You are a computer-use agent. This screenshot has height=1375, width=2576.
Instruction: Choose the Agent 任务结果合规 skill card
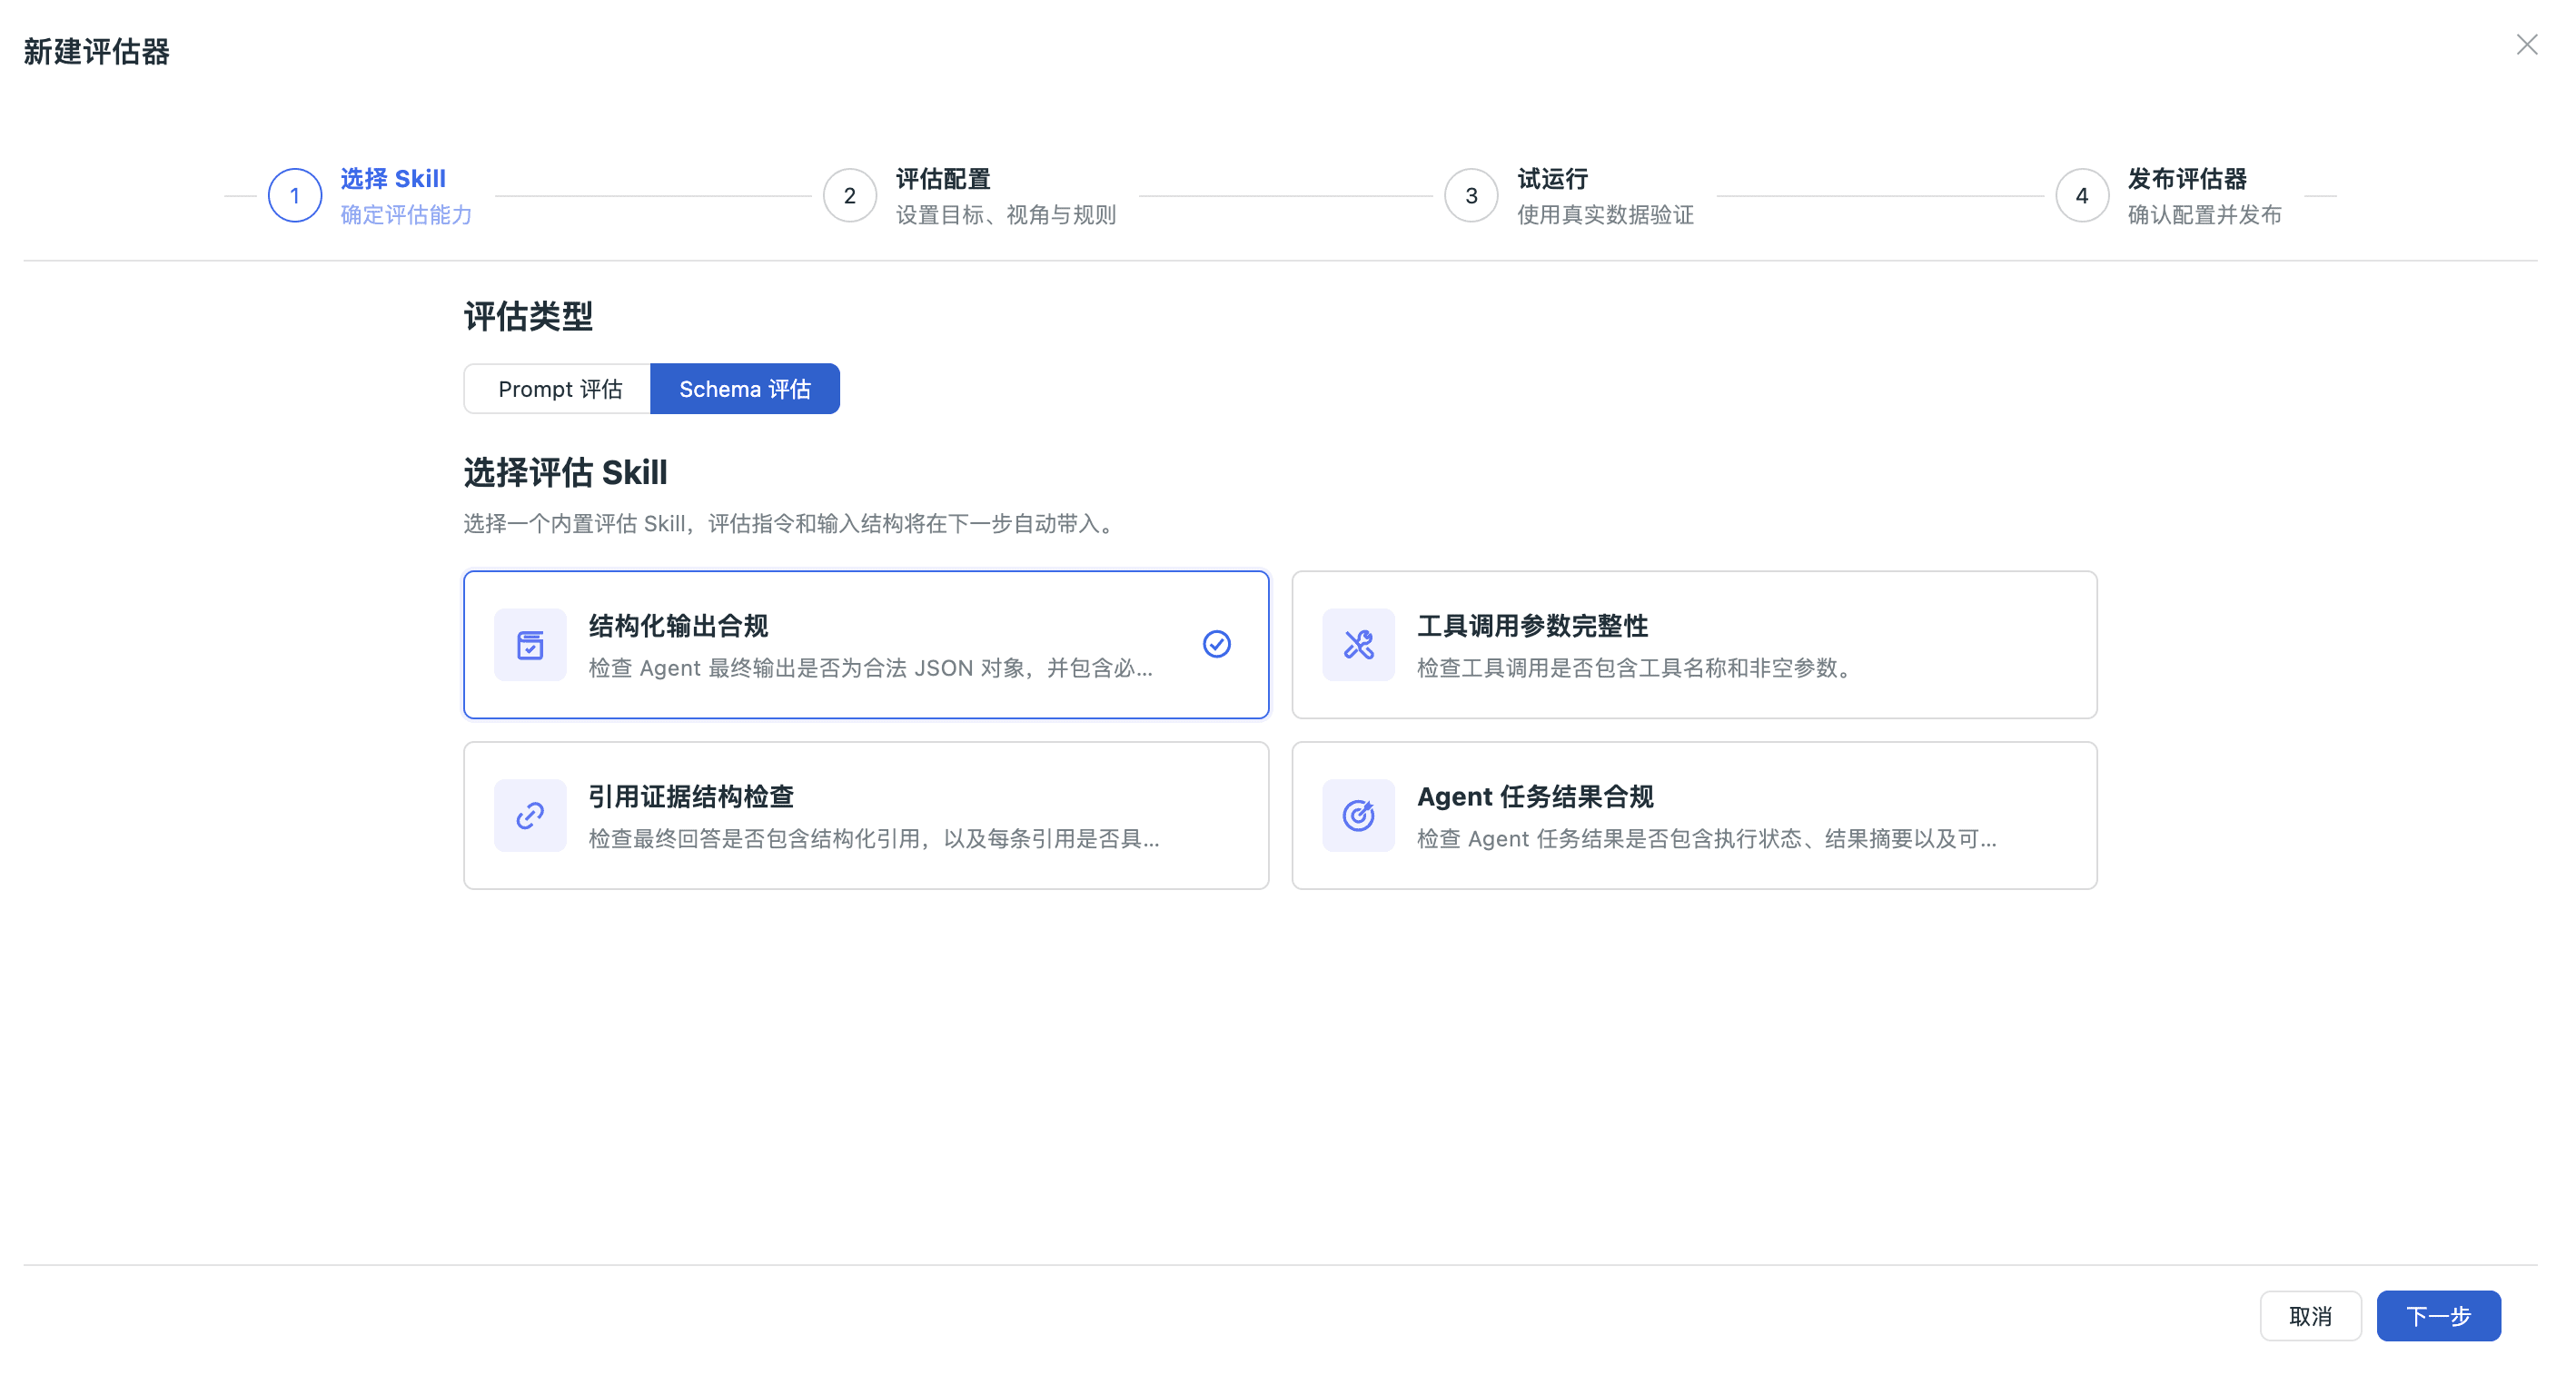pos(1694,815)
